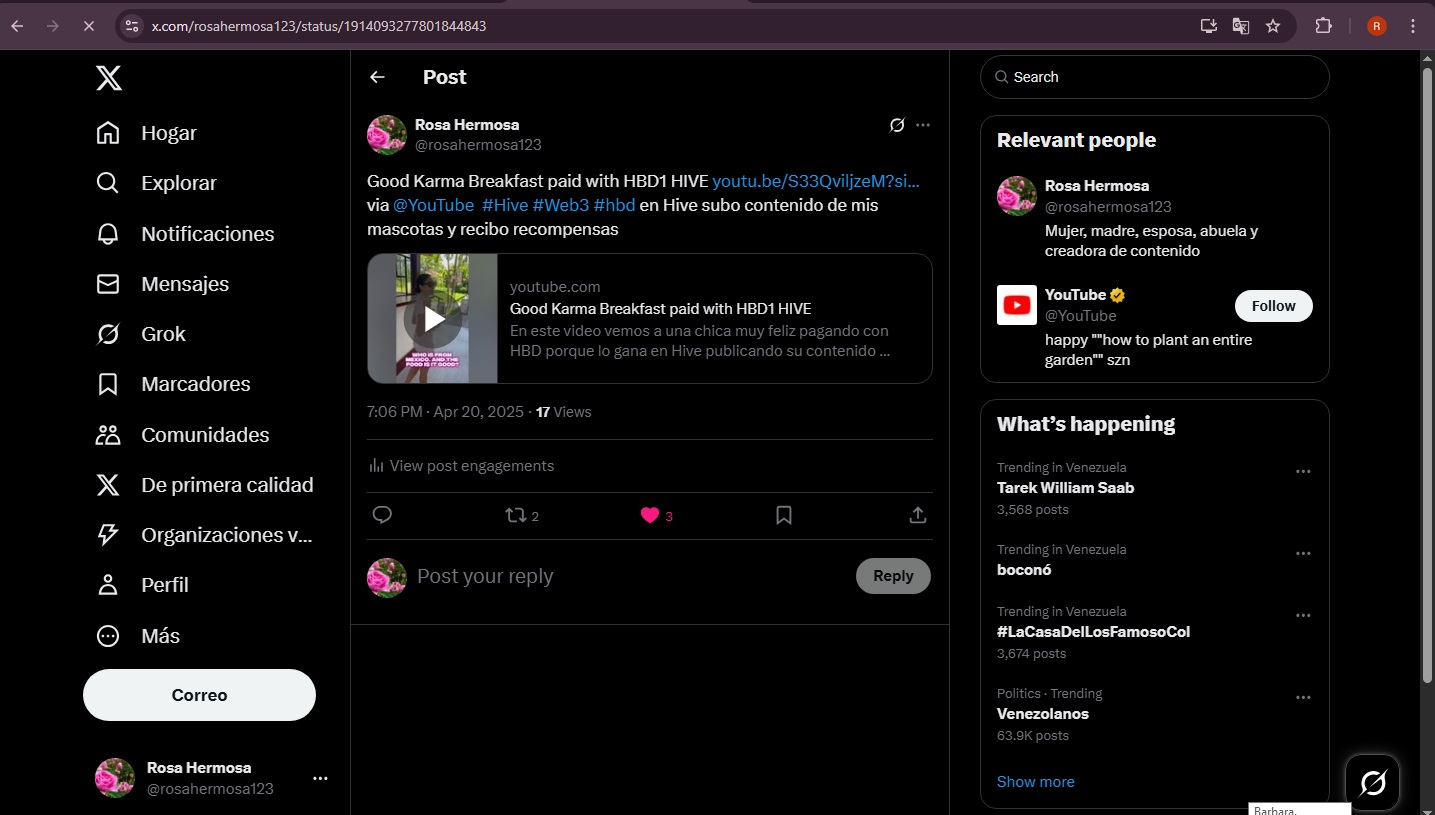Open the #Web3 hashtag
Image resolution: width=1435 pixels, height=815 pixels.
click(561, 205)
